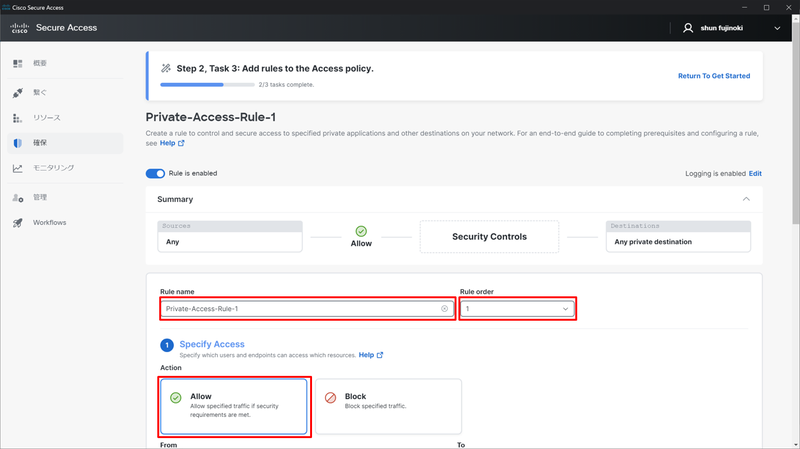This screenshot has width=800, height=449.
Task: Click Edit next to Logging is enabled
Action: click(x=755, y=173)
